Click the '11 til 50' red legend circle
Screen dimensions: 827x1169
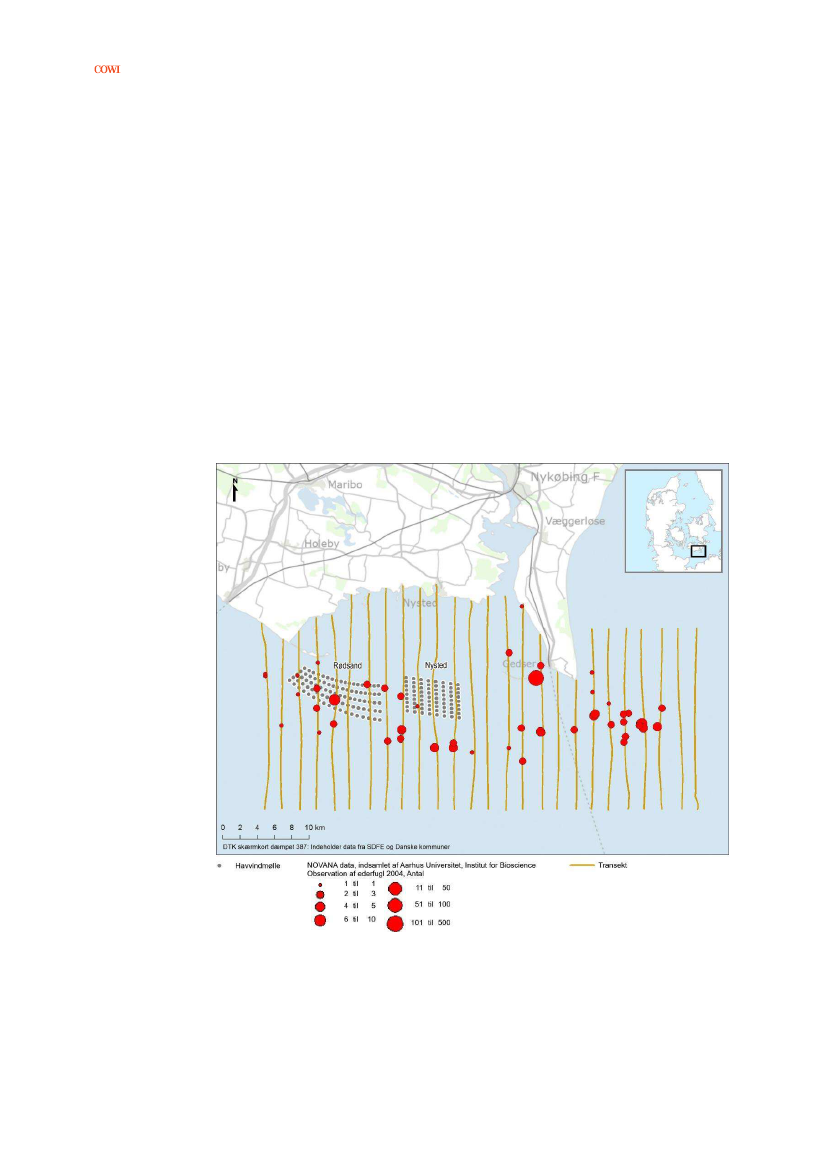394,888
